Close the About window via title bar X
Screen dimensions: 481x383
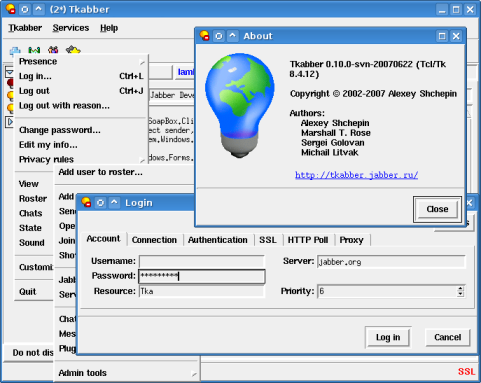tap(456, 36)
